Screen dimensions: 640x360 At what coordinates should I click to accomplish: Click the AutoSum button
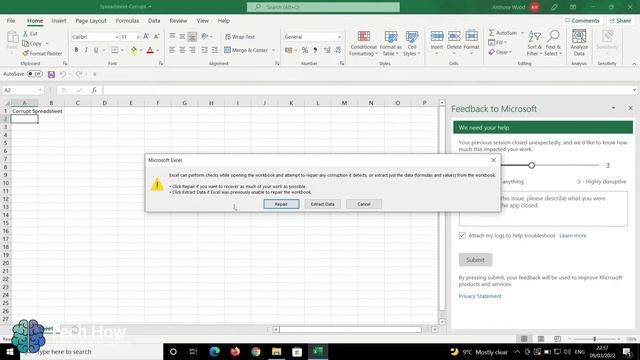pyautogui.click(x=503, y=32)
